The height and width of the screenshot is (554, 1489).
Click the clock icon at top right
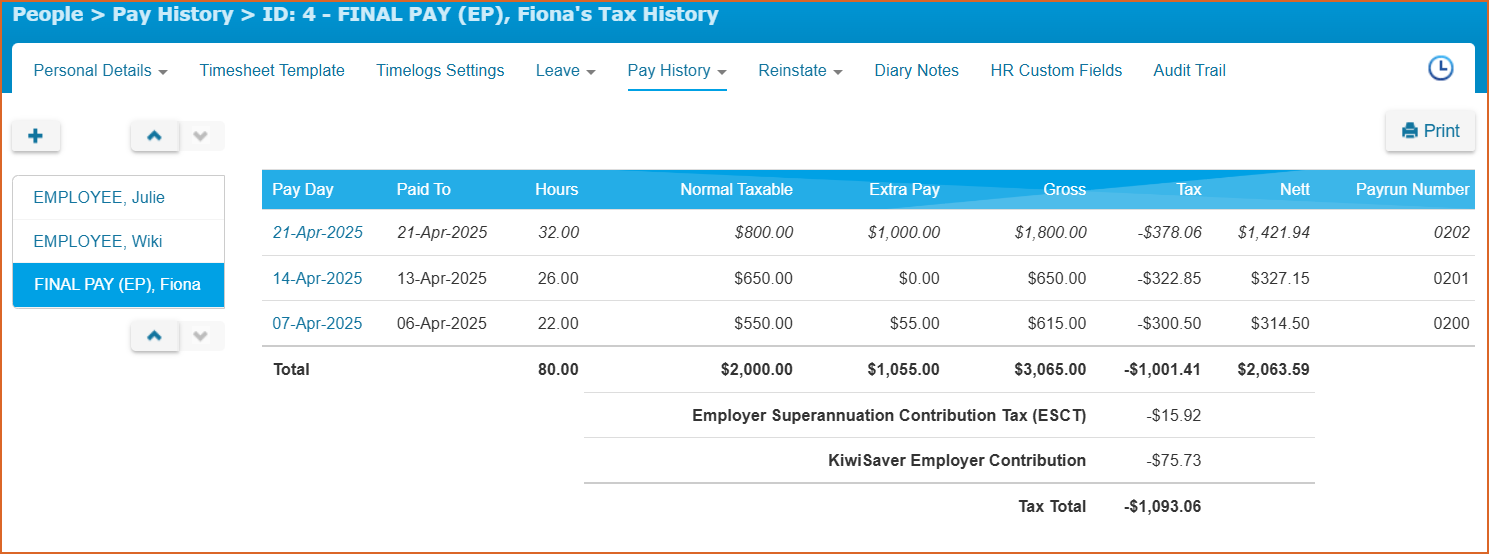1440,69
